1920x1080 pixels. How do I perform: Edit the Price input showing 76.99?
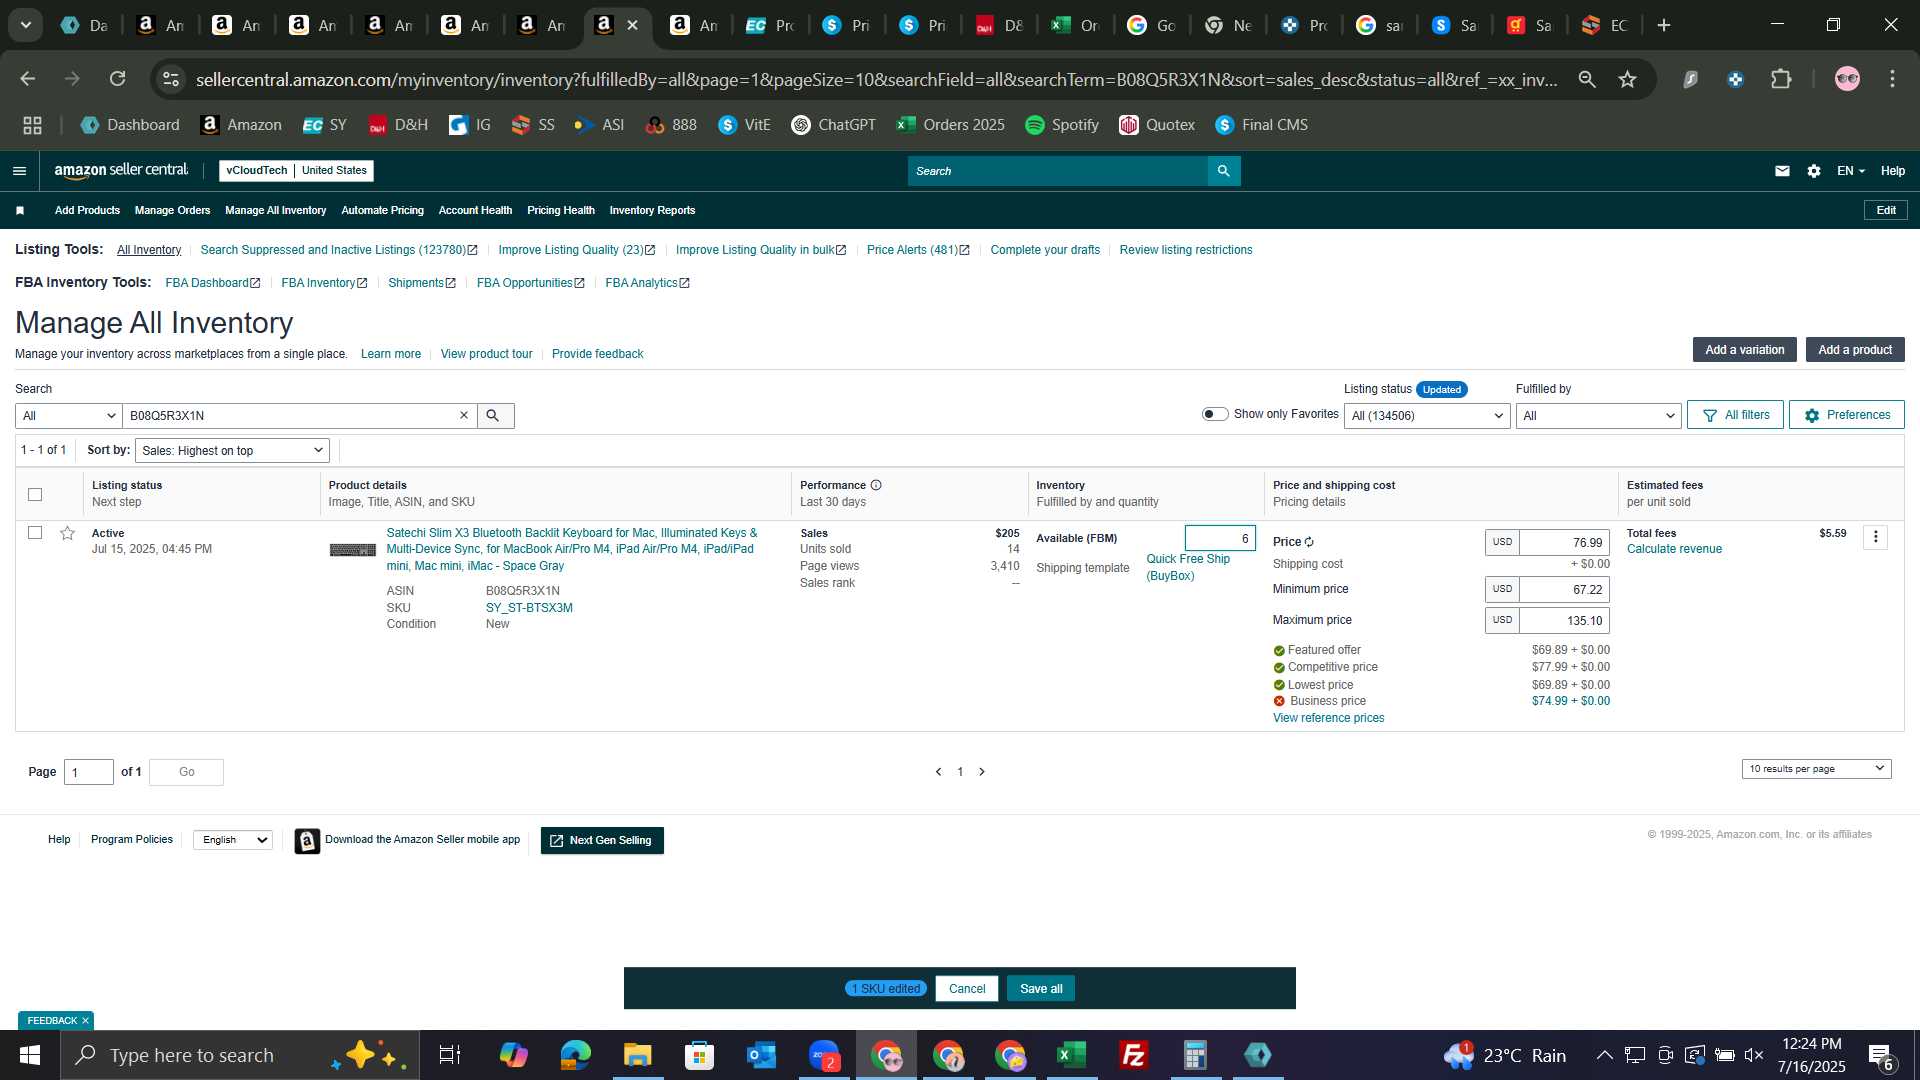1564,542
